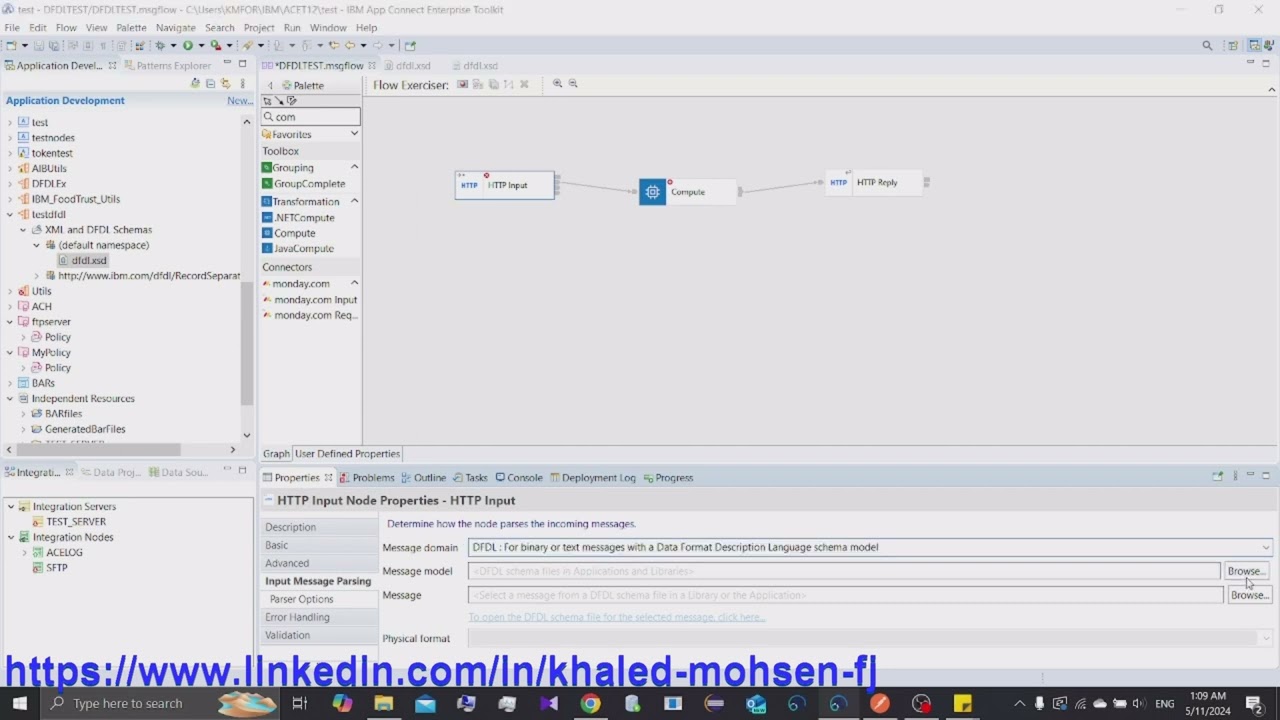This screenshot has width=1280, height=720.
Task: Expand the Favorites palette drawer
Action: (x=354, y=134)
